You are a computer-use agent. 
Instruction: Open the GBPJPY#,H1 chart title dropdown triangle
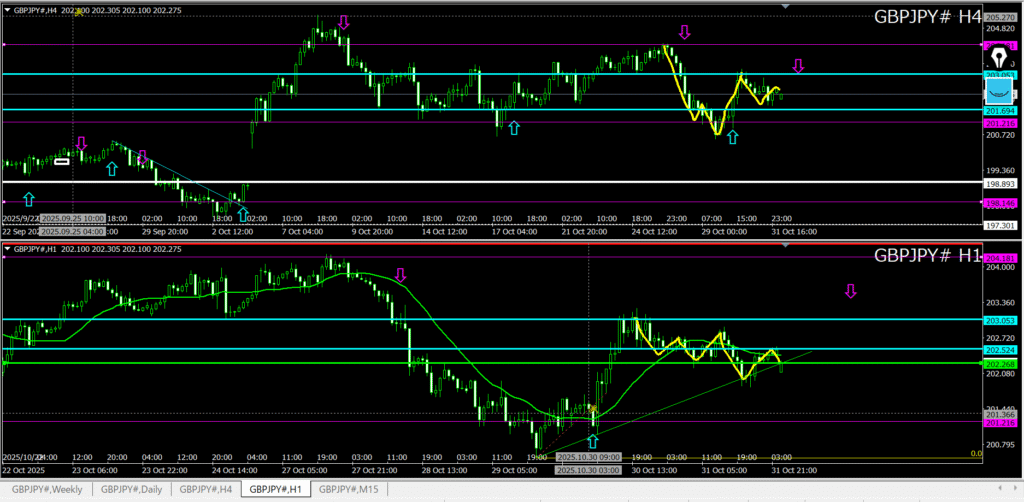pos(7,248)
